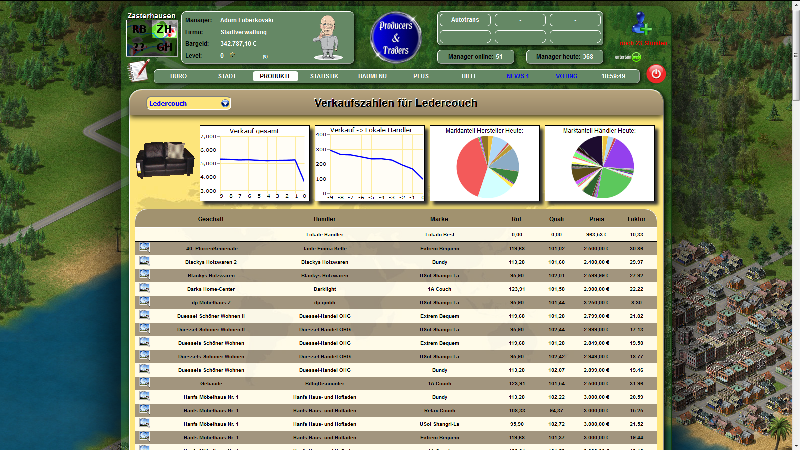Select the ?? map quadrant
This screenshot has height=450, width=800.
(x=139, y=47)
